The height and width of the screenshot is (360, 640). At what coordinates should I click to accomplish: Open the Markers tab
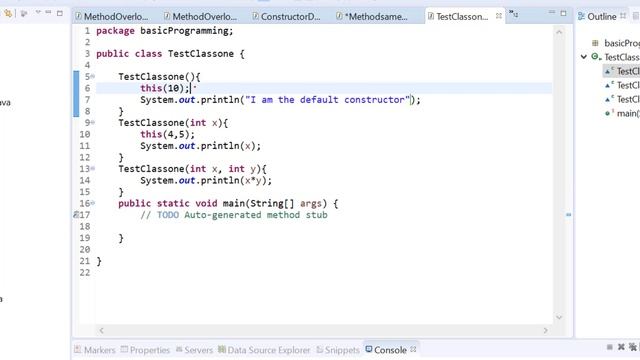click(95, 350)
